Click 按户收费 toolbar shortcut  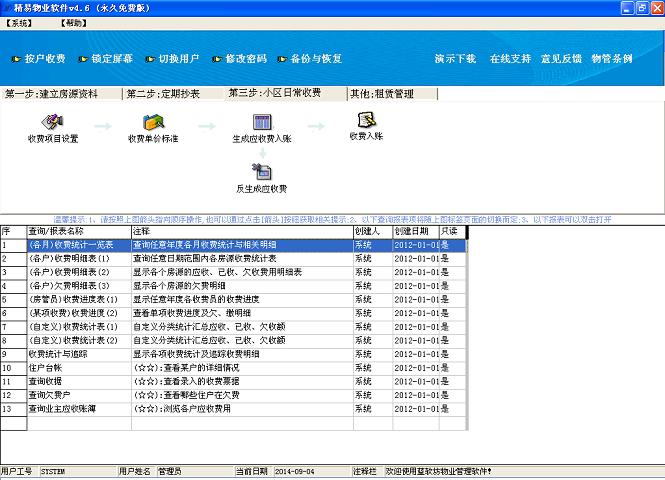39,59
